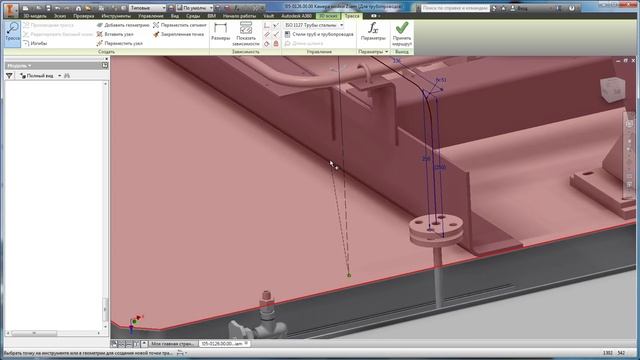Click the Создать panel label
Viewport: 640px width, 360px height.
(106, 52)
